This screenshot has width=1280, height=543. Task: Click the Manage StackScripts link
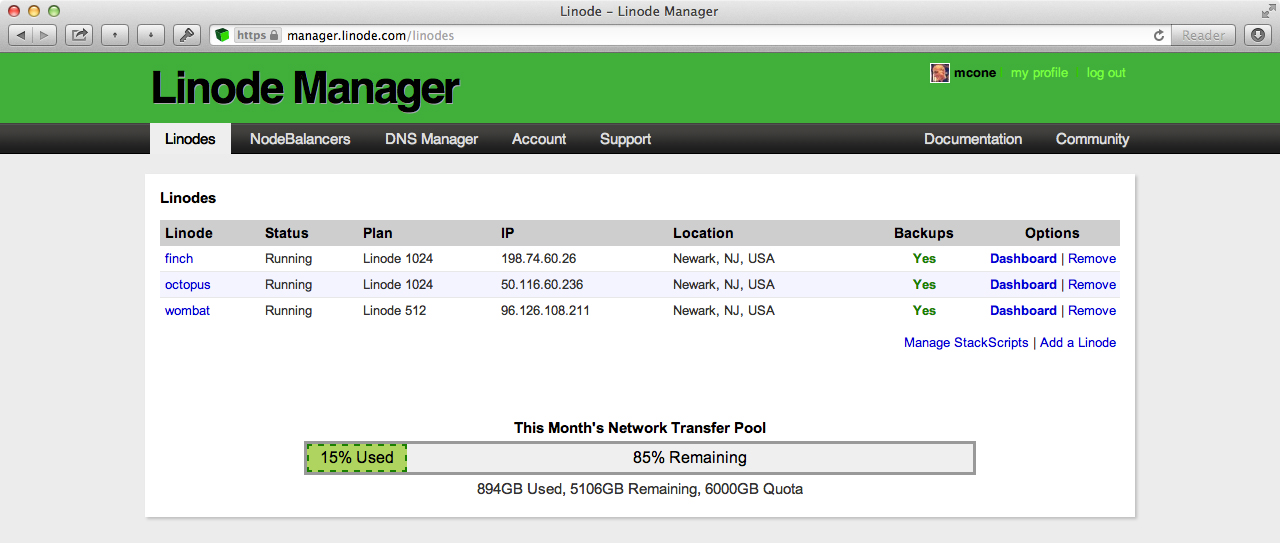click(x=966, y=343)
